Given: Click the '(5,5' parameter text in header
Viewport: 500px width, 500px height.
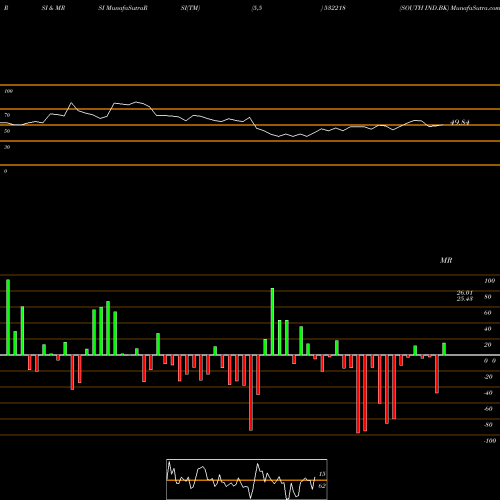Looking at the screenshot, I should coord(257,8).
